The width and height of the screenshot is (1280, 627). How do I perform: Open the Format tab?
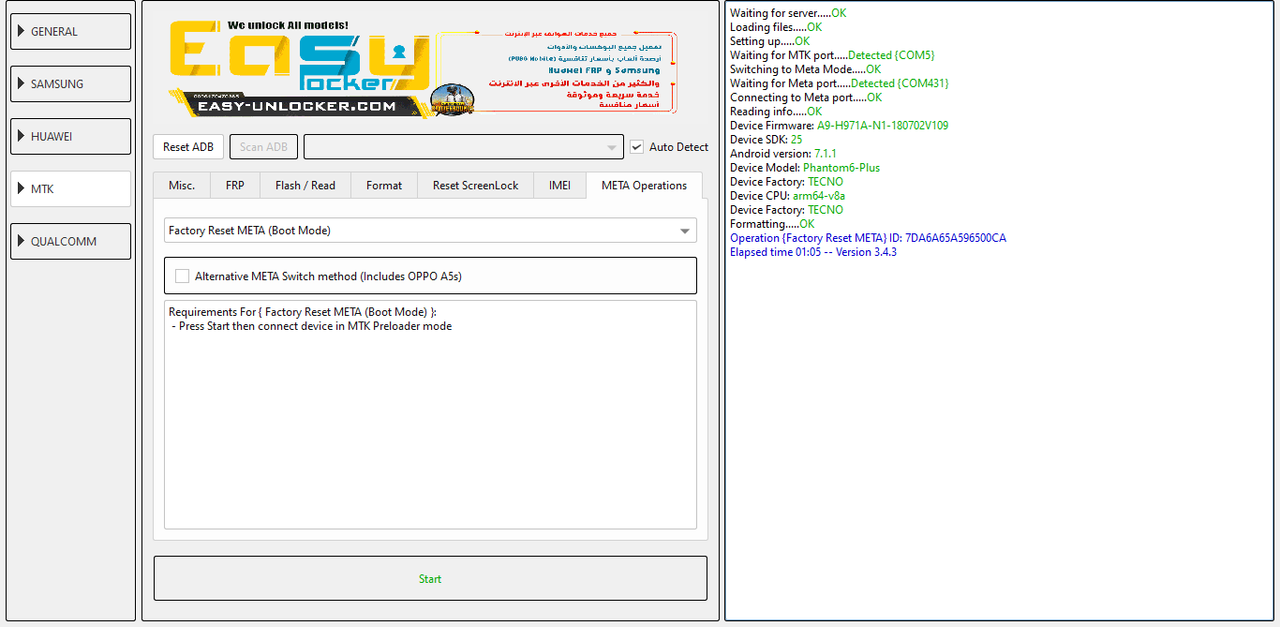point(384,185)
